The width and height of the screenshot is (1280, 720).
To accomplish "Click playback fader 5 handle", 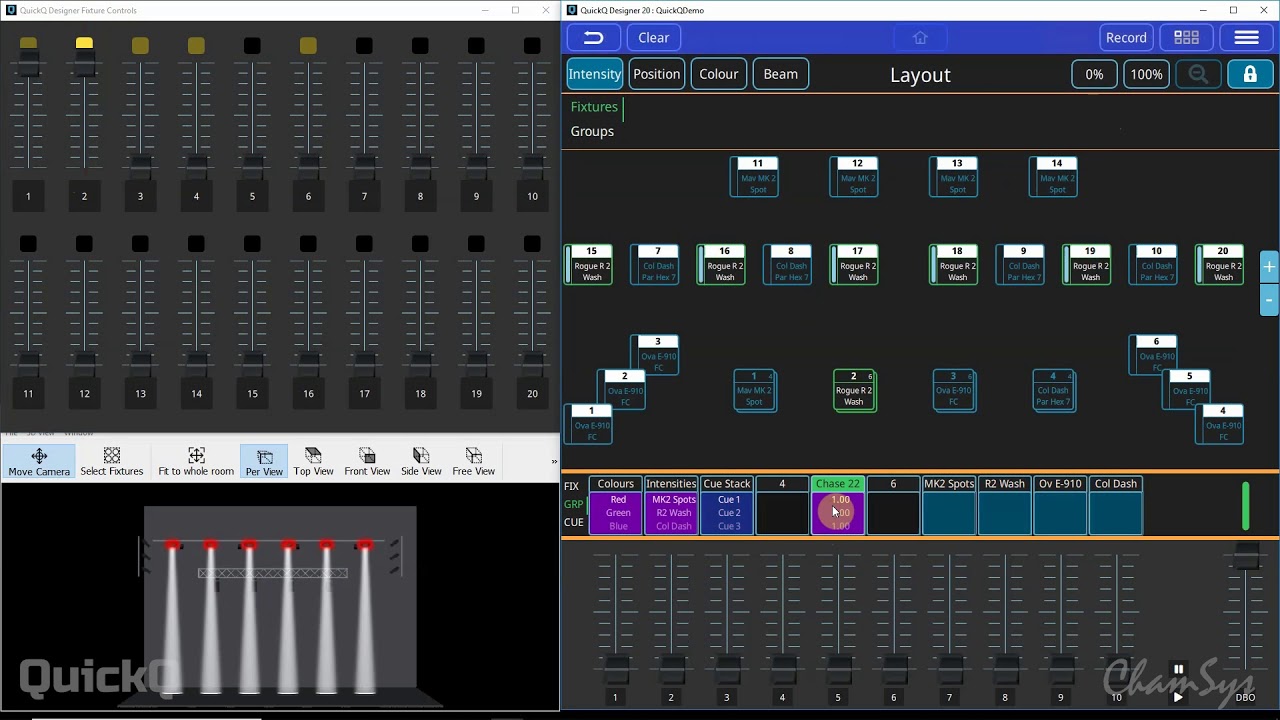I will pos(838,670).
